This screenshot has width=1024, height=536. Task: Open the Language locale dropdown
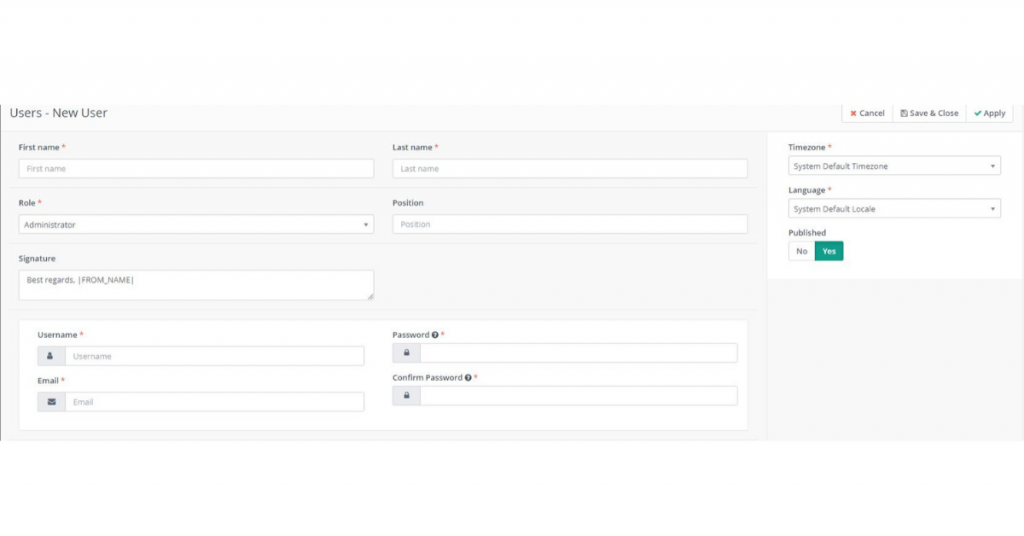pos(894,209)
